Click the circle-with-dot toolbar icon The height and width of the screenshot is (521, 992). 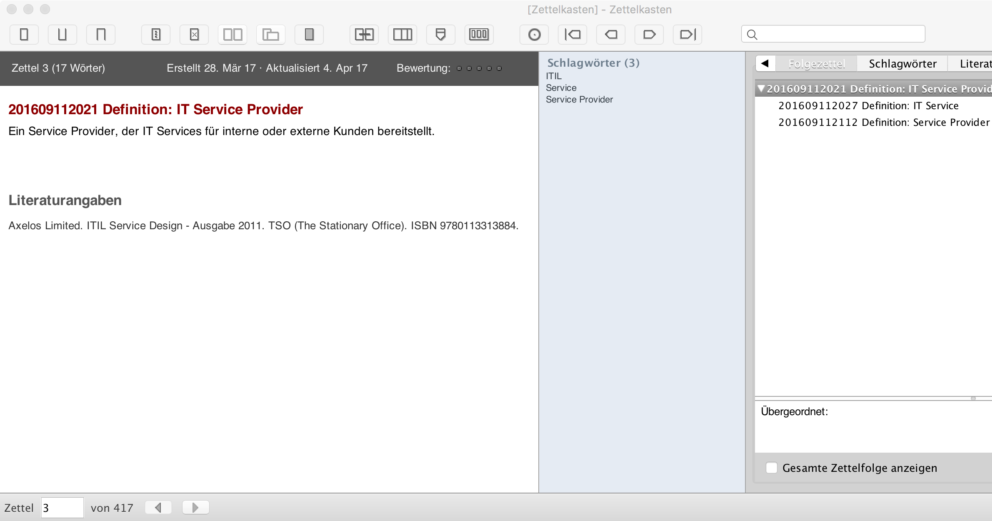(535, 34)
